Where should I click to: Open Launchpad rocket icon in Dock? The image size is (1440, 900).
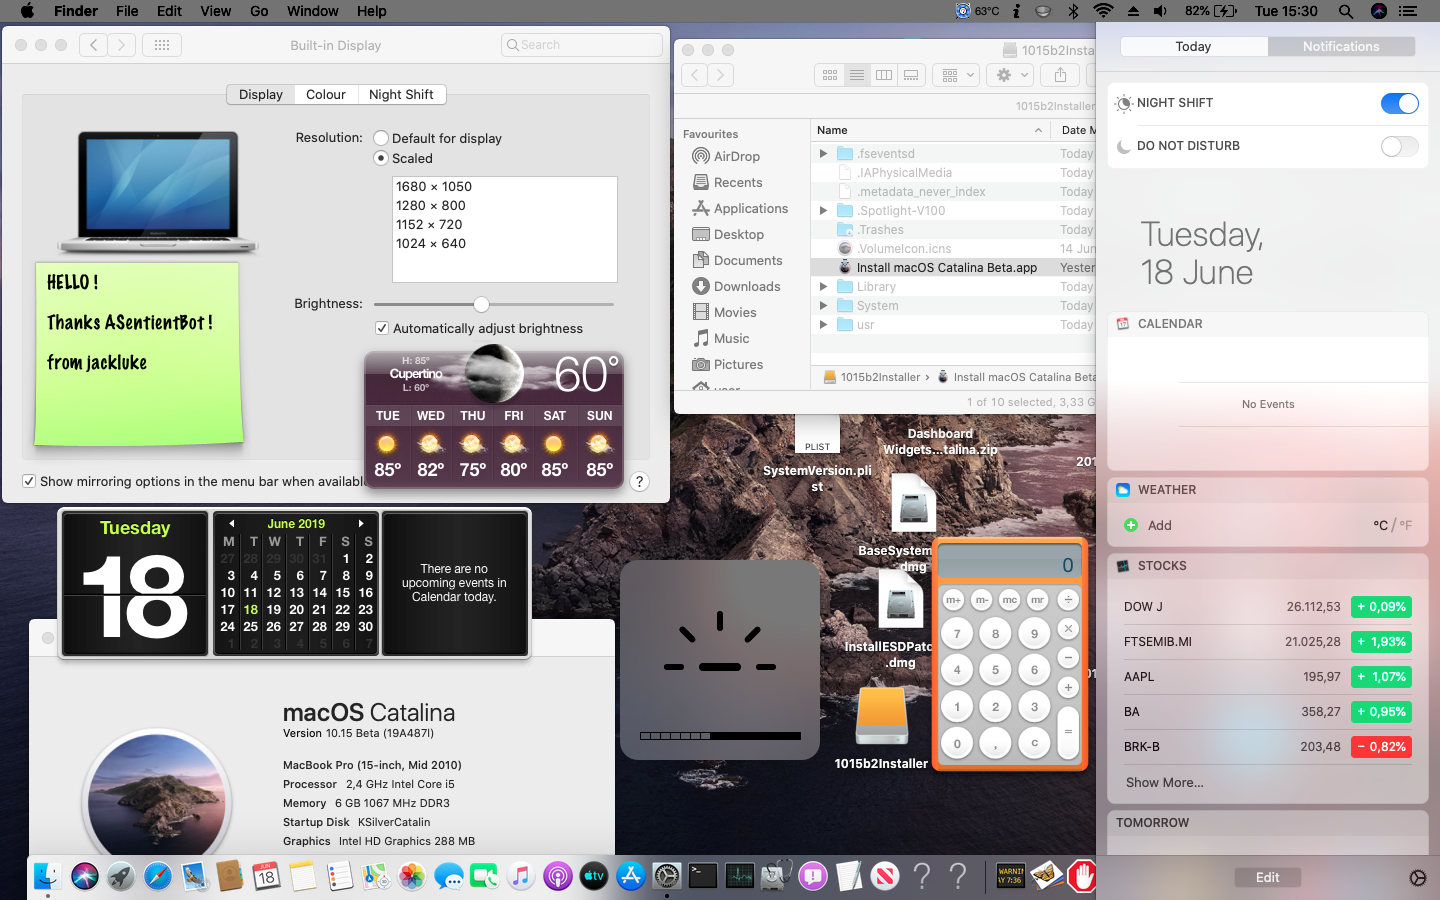coord(121,877)
